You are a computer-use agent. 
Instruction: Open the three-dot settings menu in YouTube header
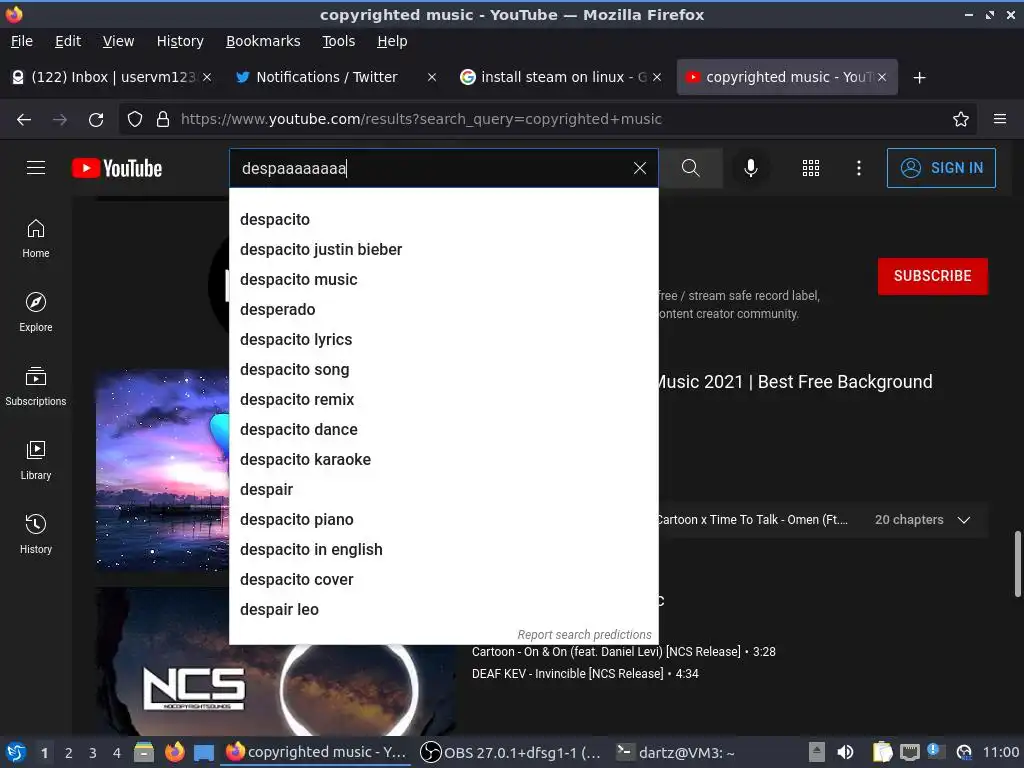coord(859,168)
